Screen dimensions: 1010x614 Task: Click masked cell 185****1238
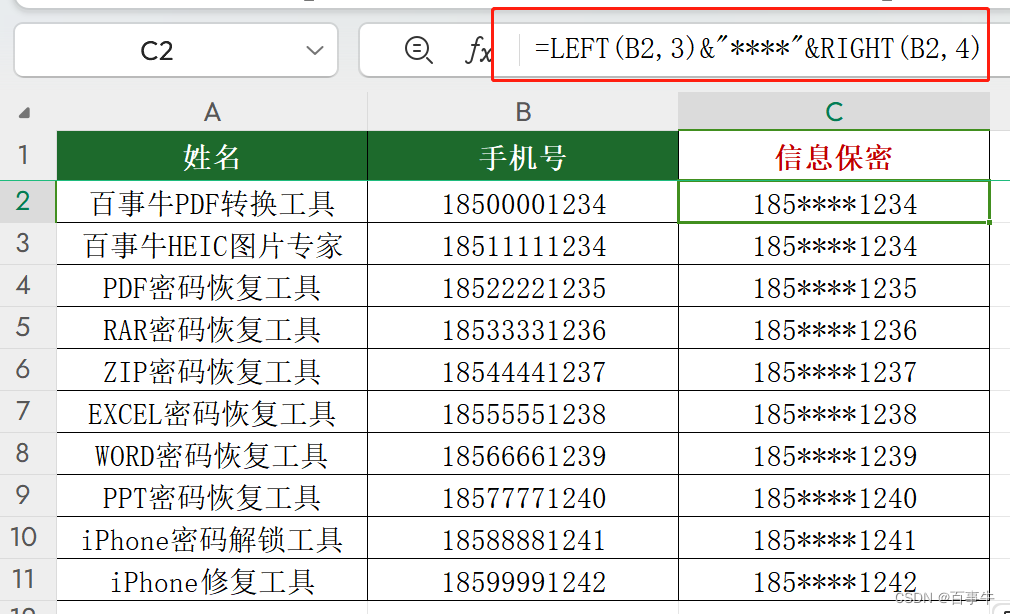(x=834, y=412)
